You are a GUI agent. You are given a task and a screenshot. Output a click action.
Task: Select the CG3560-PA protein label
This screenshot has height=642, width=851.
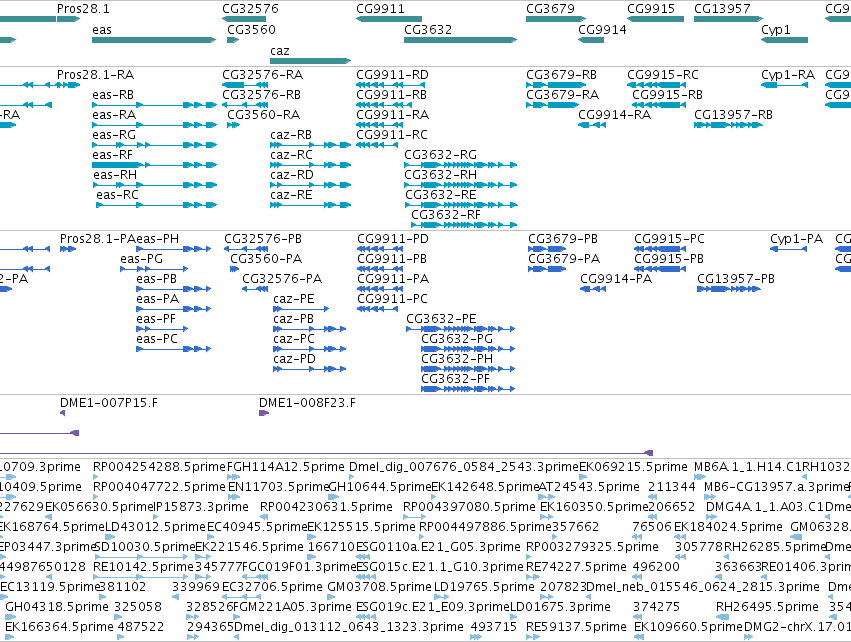click(266, 259)
